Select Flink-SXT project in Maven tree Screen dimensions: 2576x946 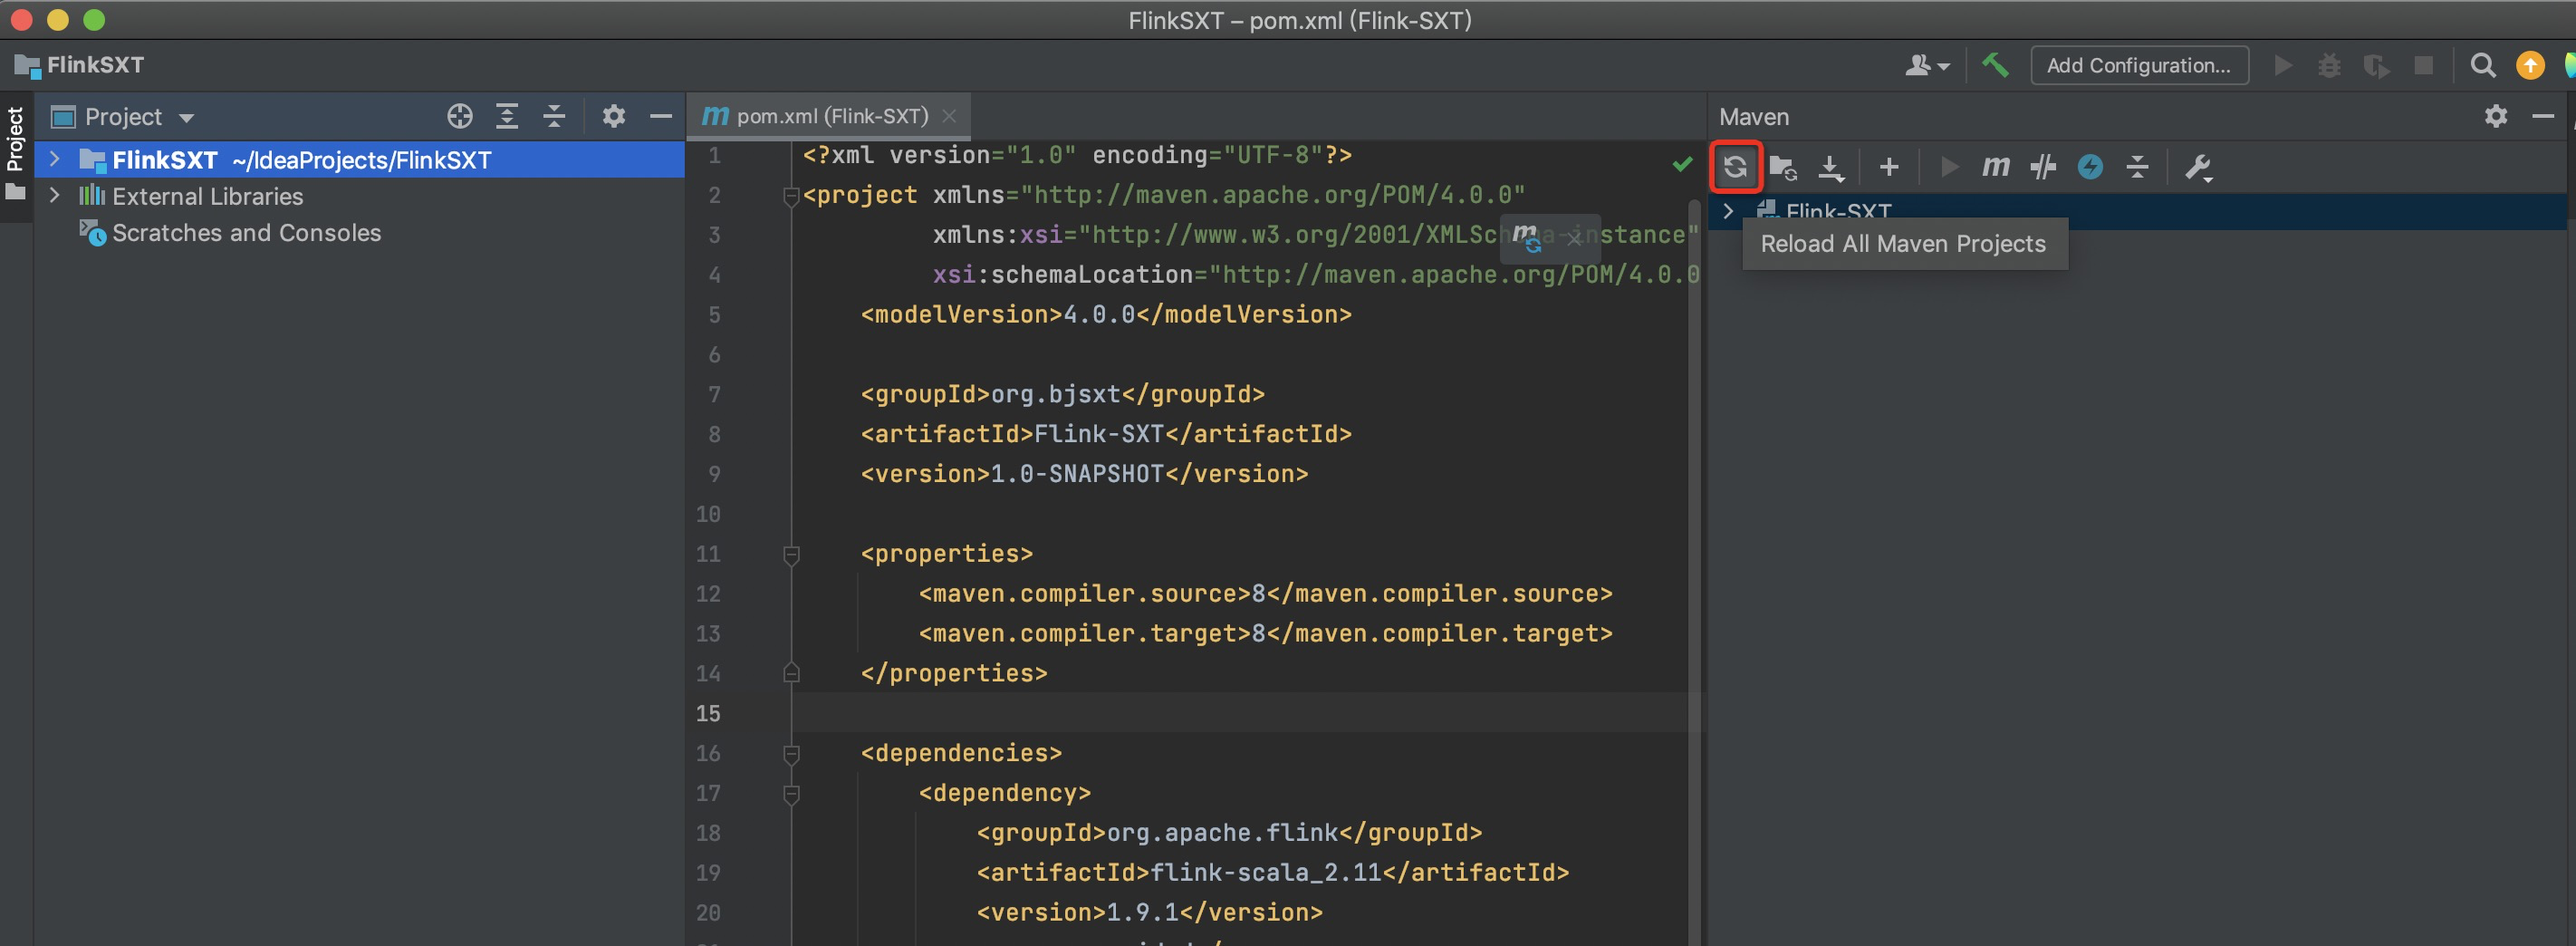tap(1838, 211)
